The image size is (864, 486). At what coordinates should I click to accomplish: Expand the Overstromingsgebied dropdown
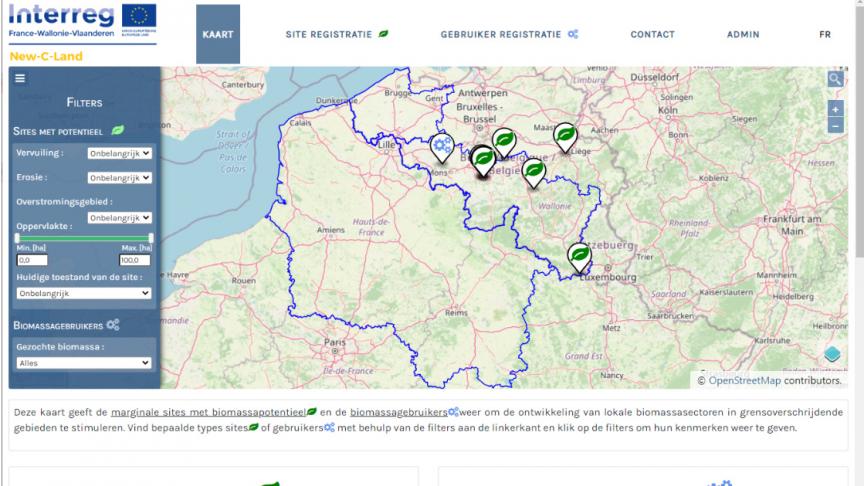click(119, 217)
